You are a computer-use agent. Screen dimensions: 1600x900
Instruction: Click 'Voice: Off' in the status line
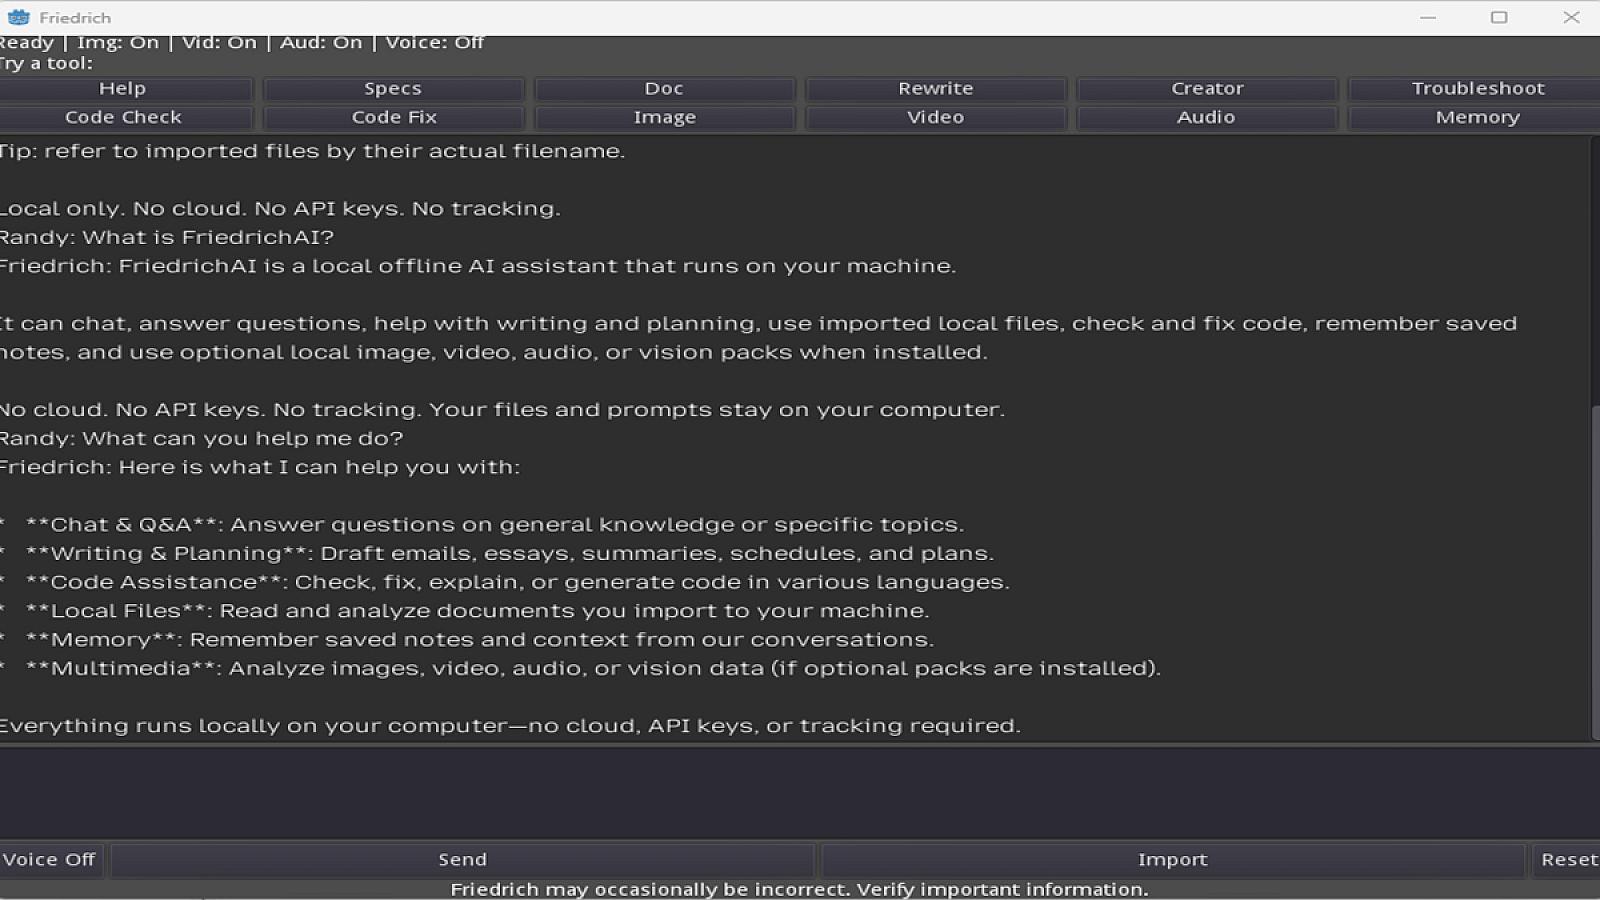pyautogui.click(x=434, y=42)
